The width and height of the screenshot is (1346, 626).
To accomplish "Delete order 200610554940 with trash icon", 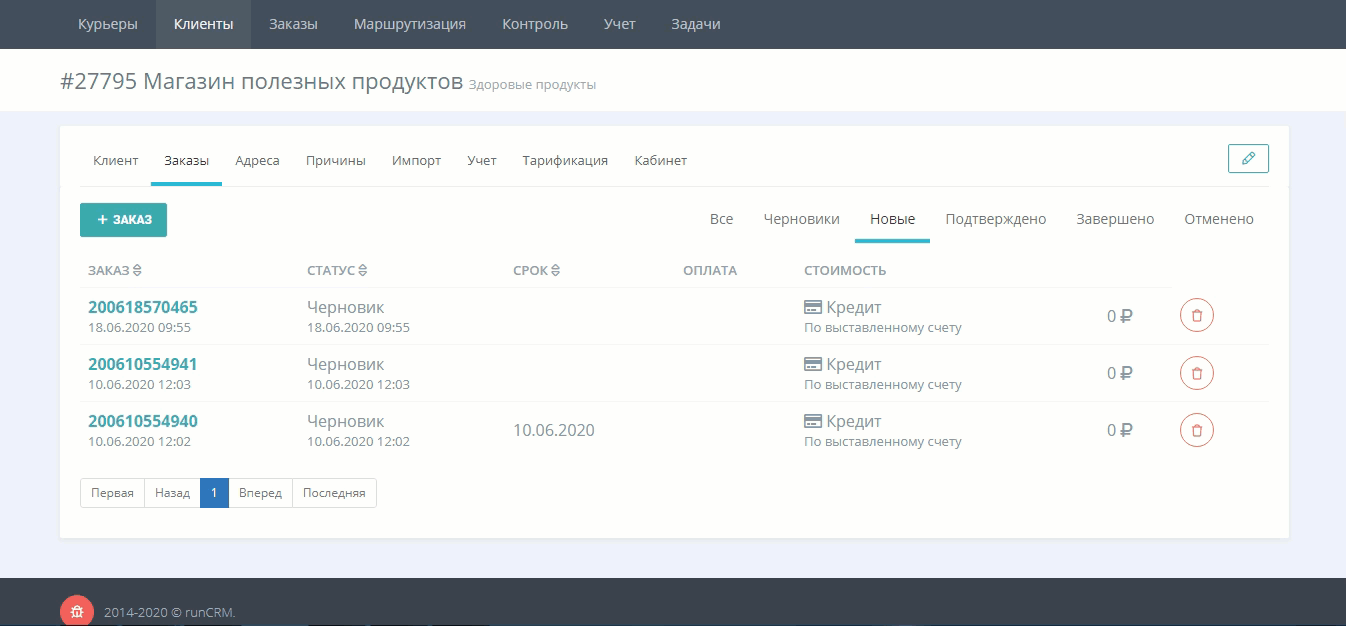I will (1197, 430).
